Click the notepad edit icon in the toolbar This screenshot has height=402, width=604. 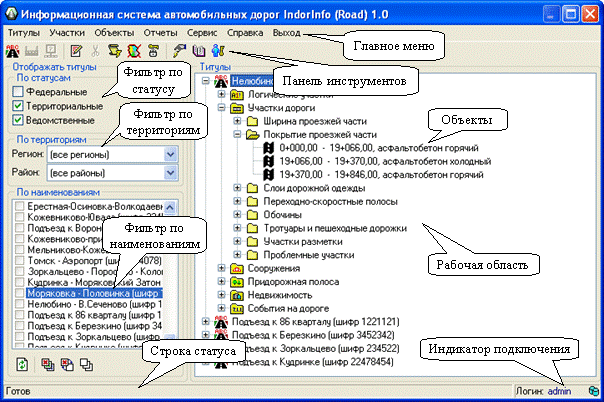pos(76,51)
